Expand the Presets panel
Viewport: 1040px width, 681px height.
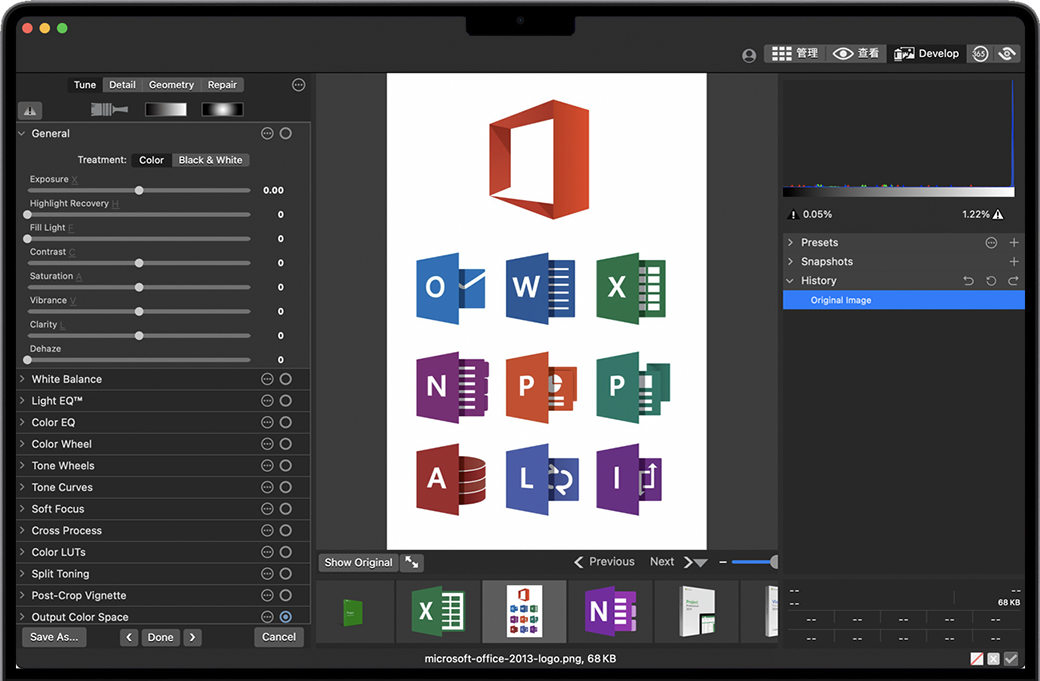[790, 243]
